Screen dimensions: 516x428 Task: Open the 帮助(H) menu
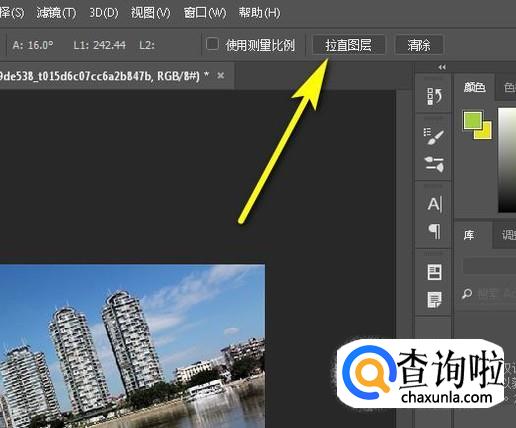(259, 13)
